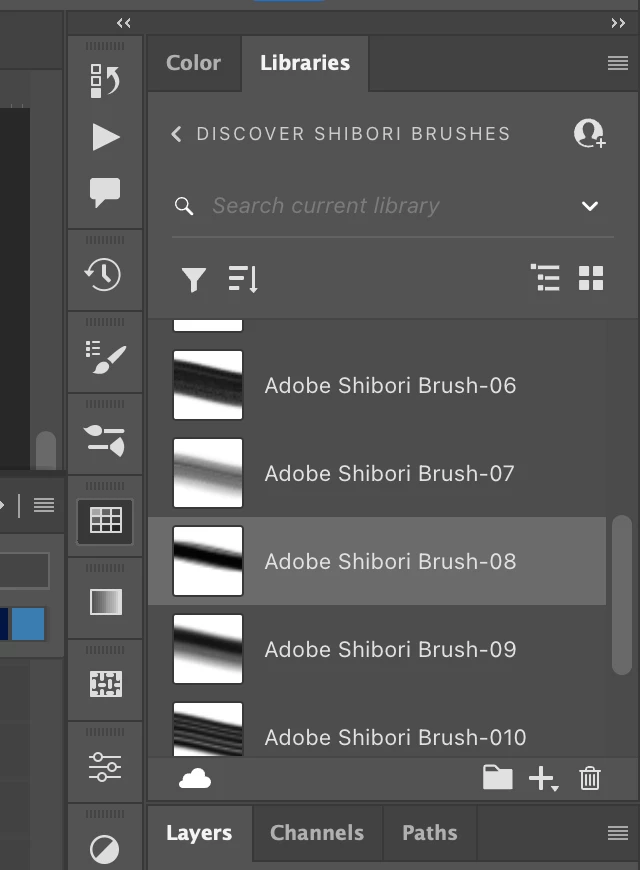Click the Brush-09 preview thumbnail
Image resolution: width=640 pixels, height=870 pixels.
pos(208,649)
